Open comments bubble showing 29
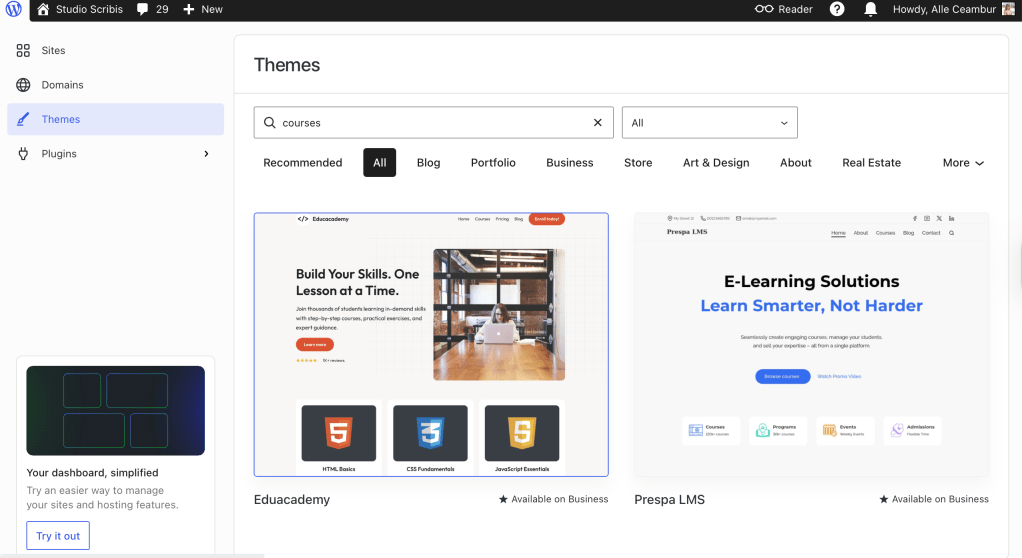The width and height of the screenshot is (1022, 558). pyautogui.click(x=153, y=9)
